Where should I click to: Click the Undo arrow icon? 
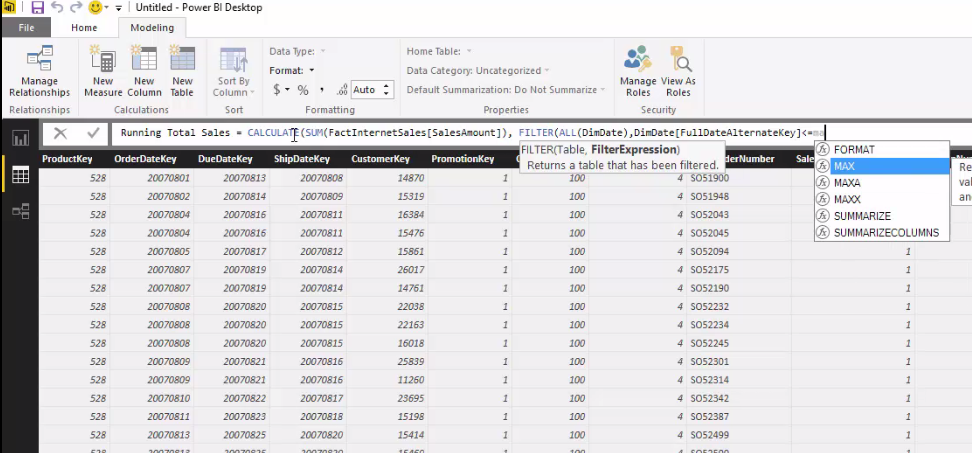pos(57,7)
